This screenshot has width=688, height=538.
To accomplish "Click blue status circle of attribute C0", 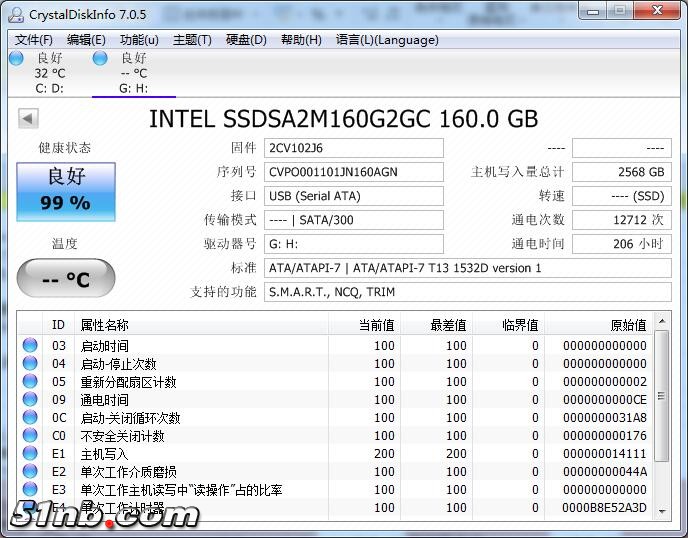I will [x=30, y=436].
